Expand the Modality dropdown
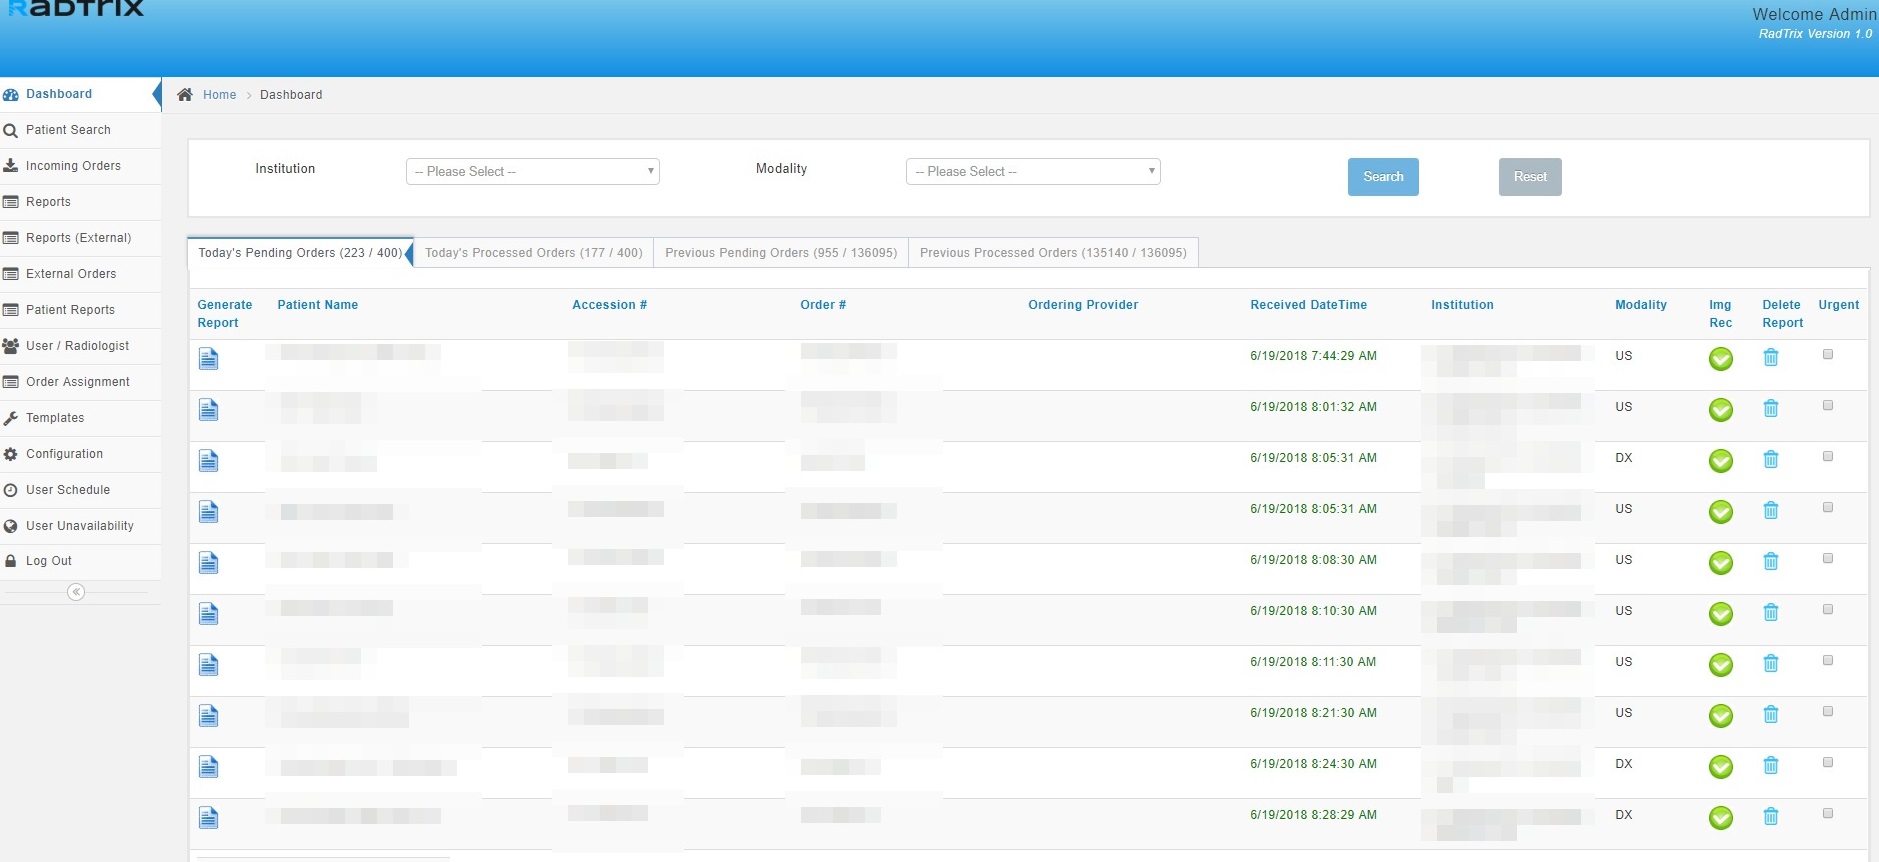This screenshot has width=1879, height=862. [x=1032, y=172]
